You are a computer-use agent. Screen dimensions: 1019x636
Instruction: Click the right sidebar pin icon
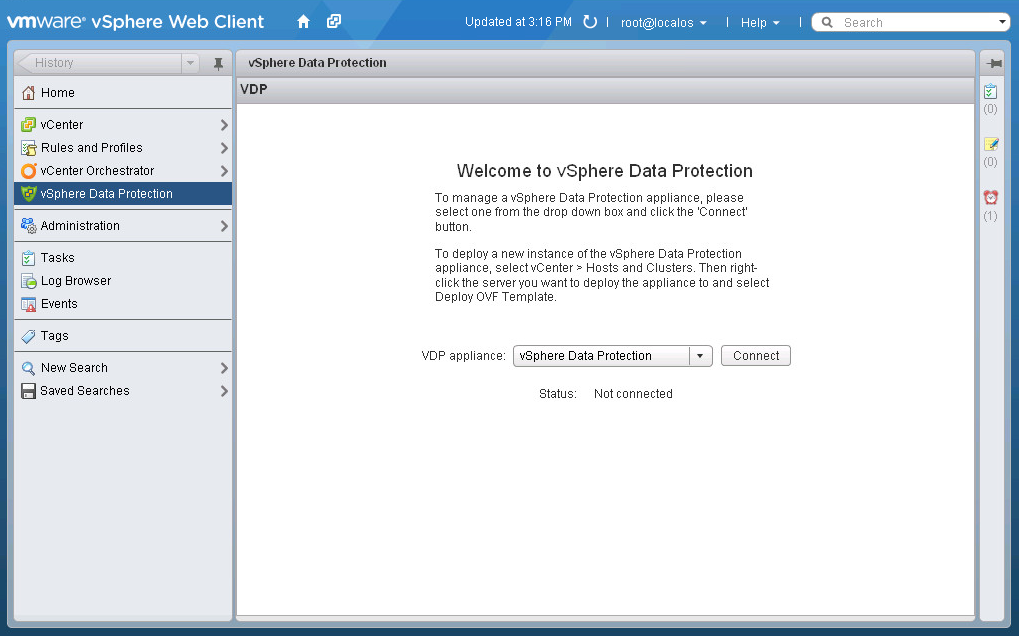point(994,63)
